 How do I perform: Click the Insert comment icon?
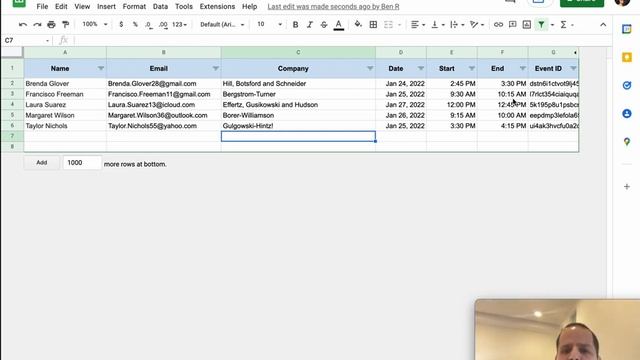coord(512,24)
